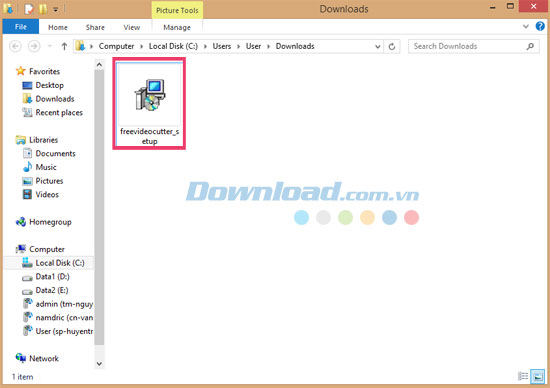This screenshot has width=550, height=388.
Task: Click the New folder quick access icon
Action: 43,9
